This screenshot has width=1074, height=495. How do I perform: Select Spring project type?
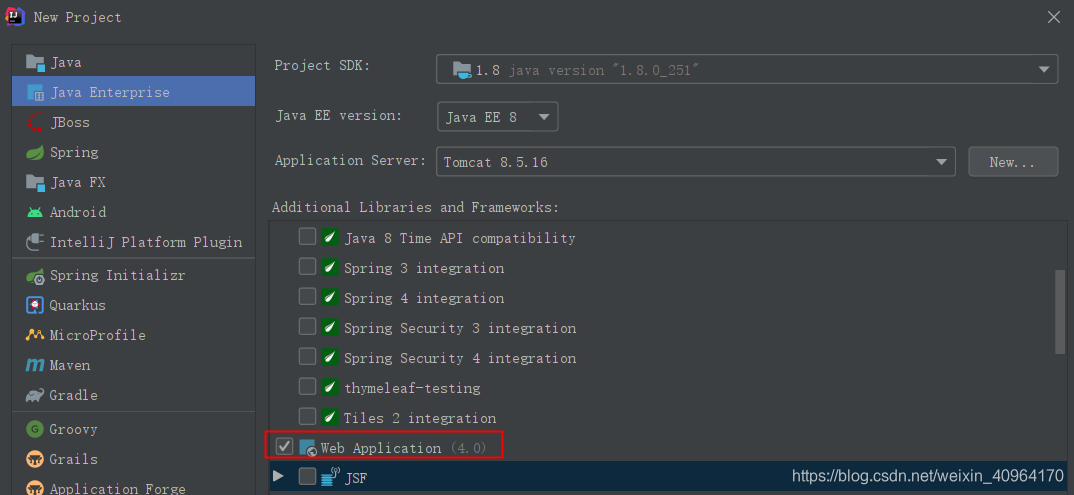pyautogui.click(x=134, y=153)
